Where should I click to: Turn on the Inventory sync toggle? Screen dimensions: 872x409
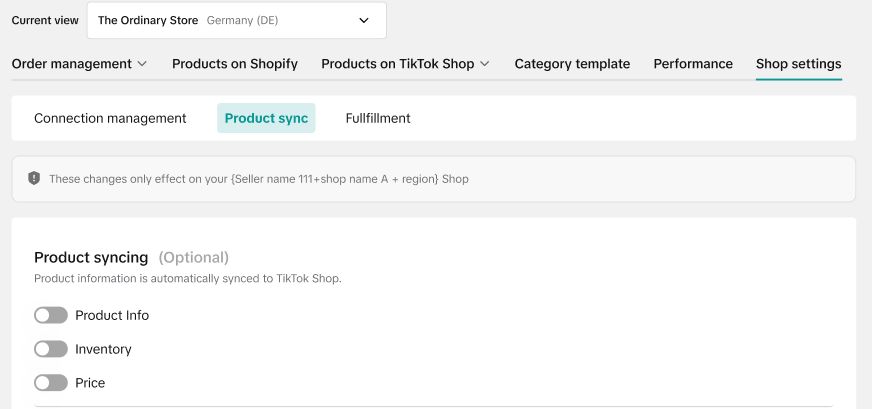coord(51,349)
